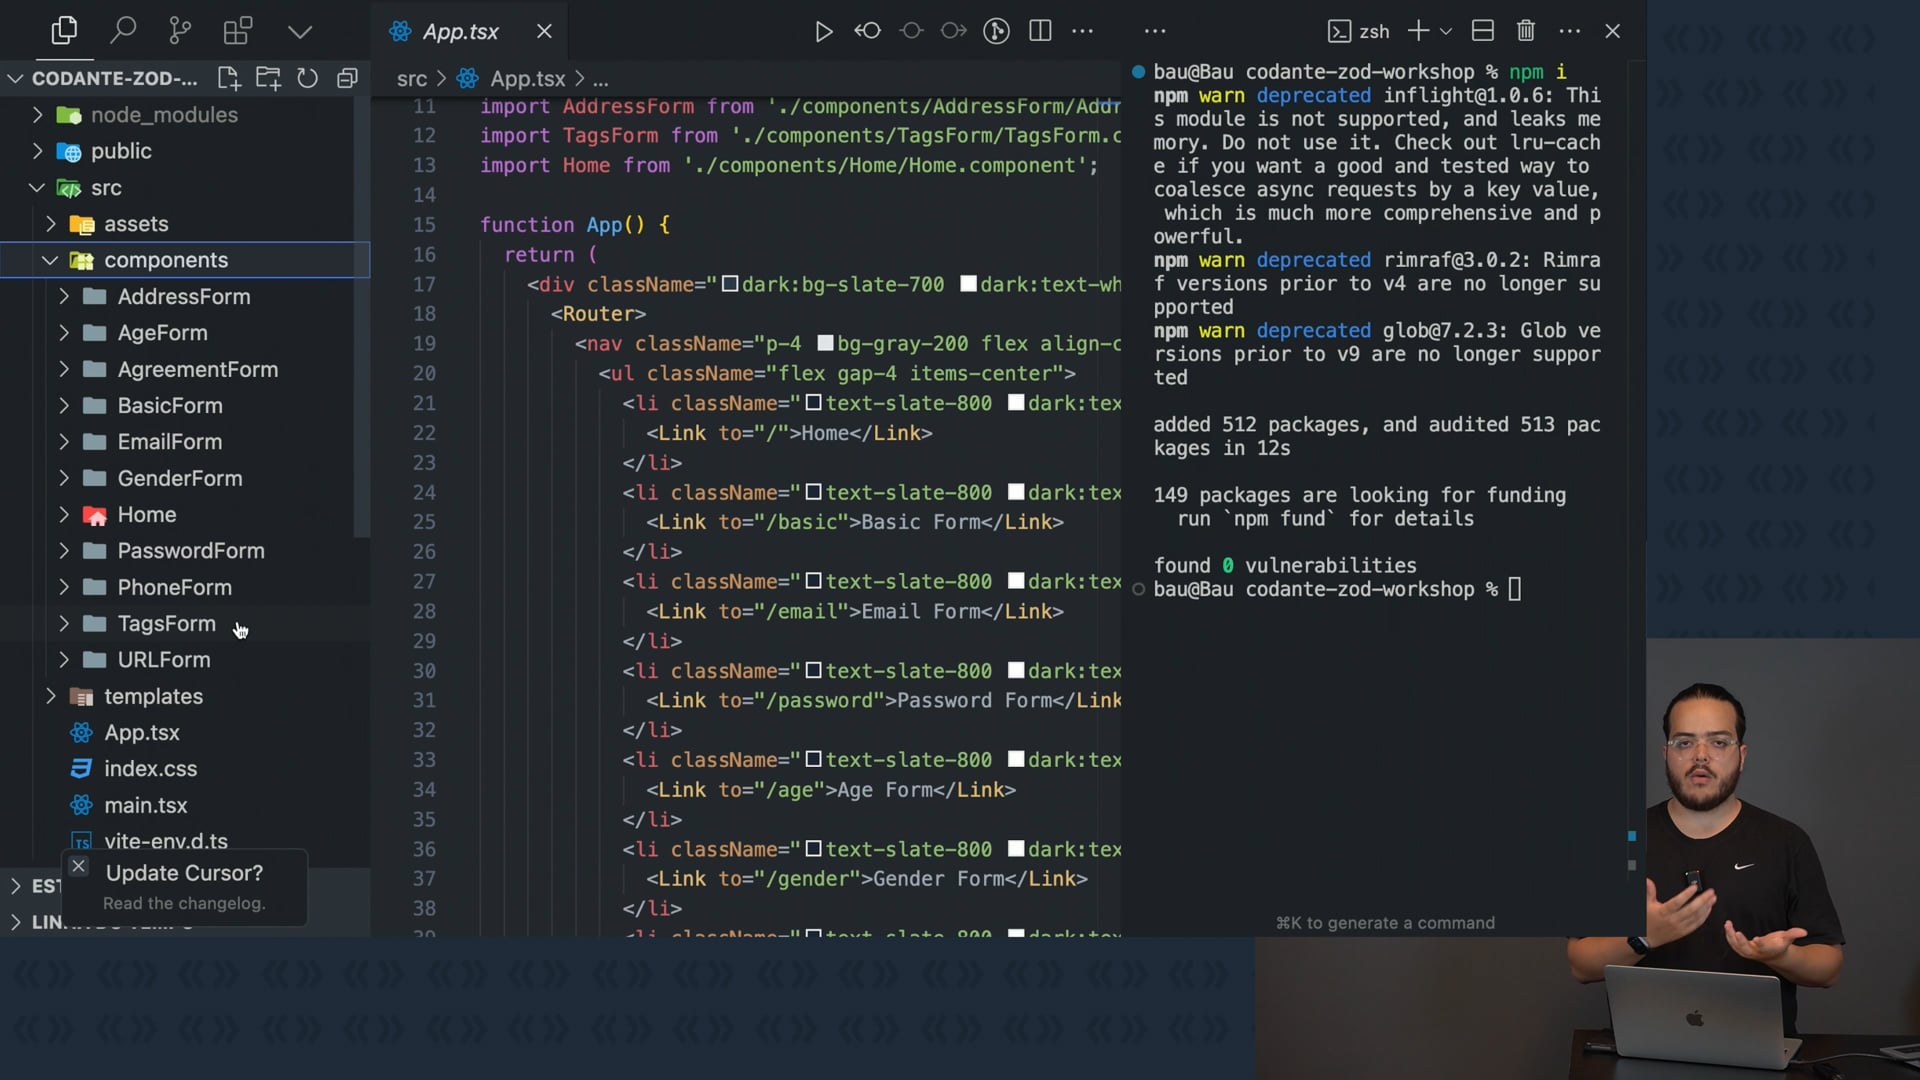The image size is (1920, 1080).
Task: Open the Search view icon
Action: coord(123,31)
